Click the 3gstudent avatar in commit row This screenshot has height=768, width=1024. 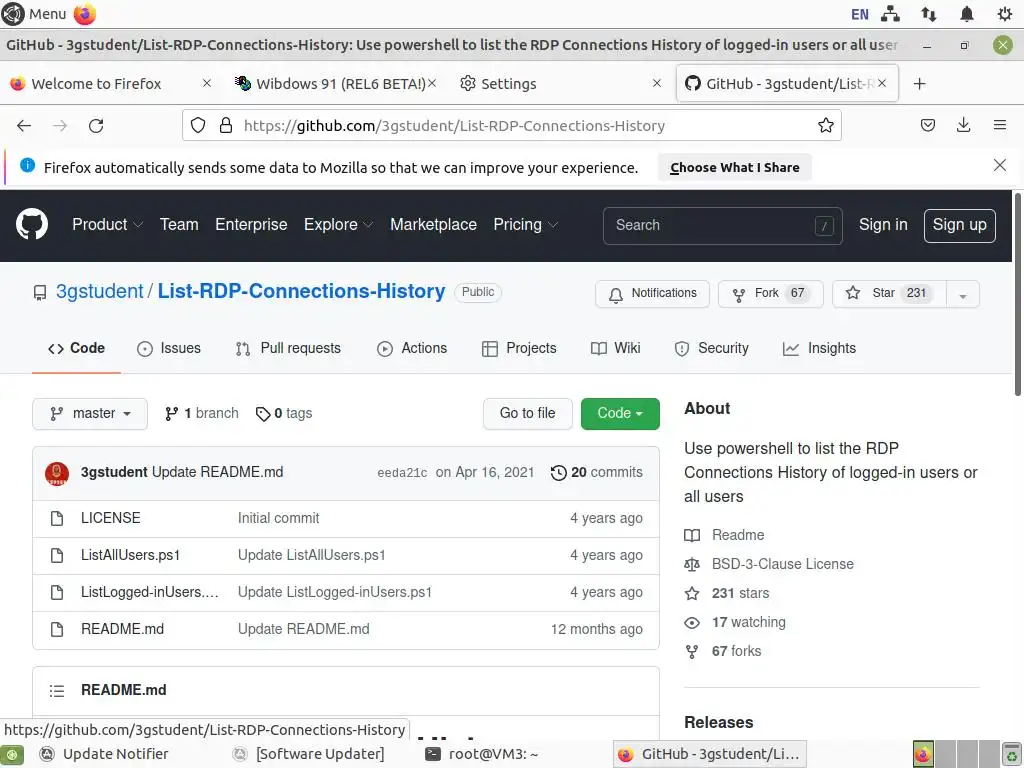coord(57,473)
